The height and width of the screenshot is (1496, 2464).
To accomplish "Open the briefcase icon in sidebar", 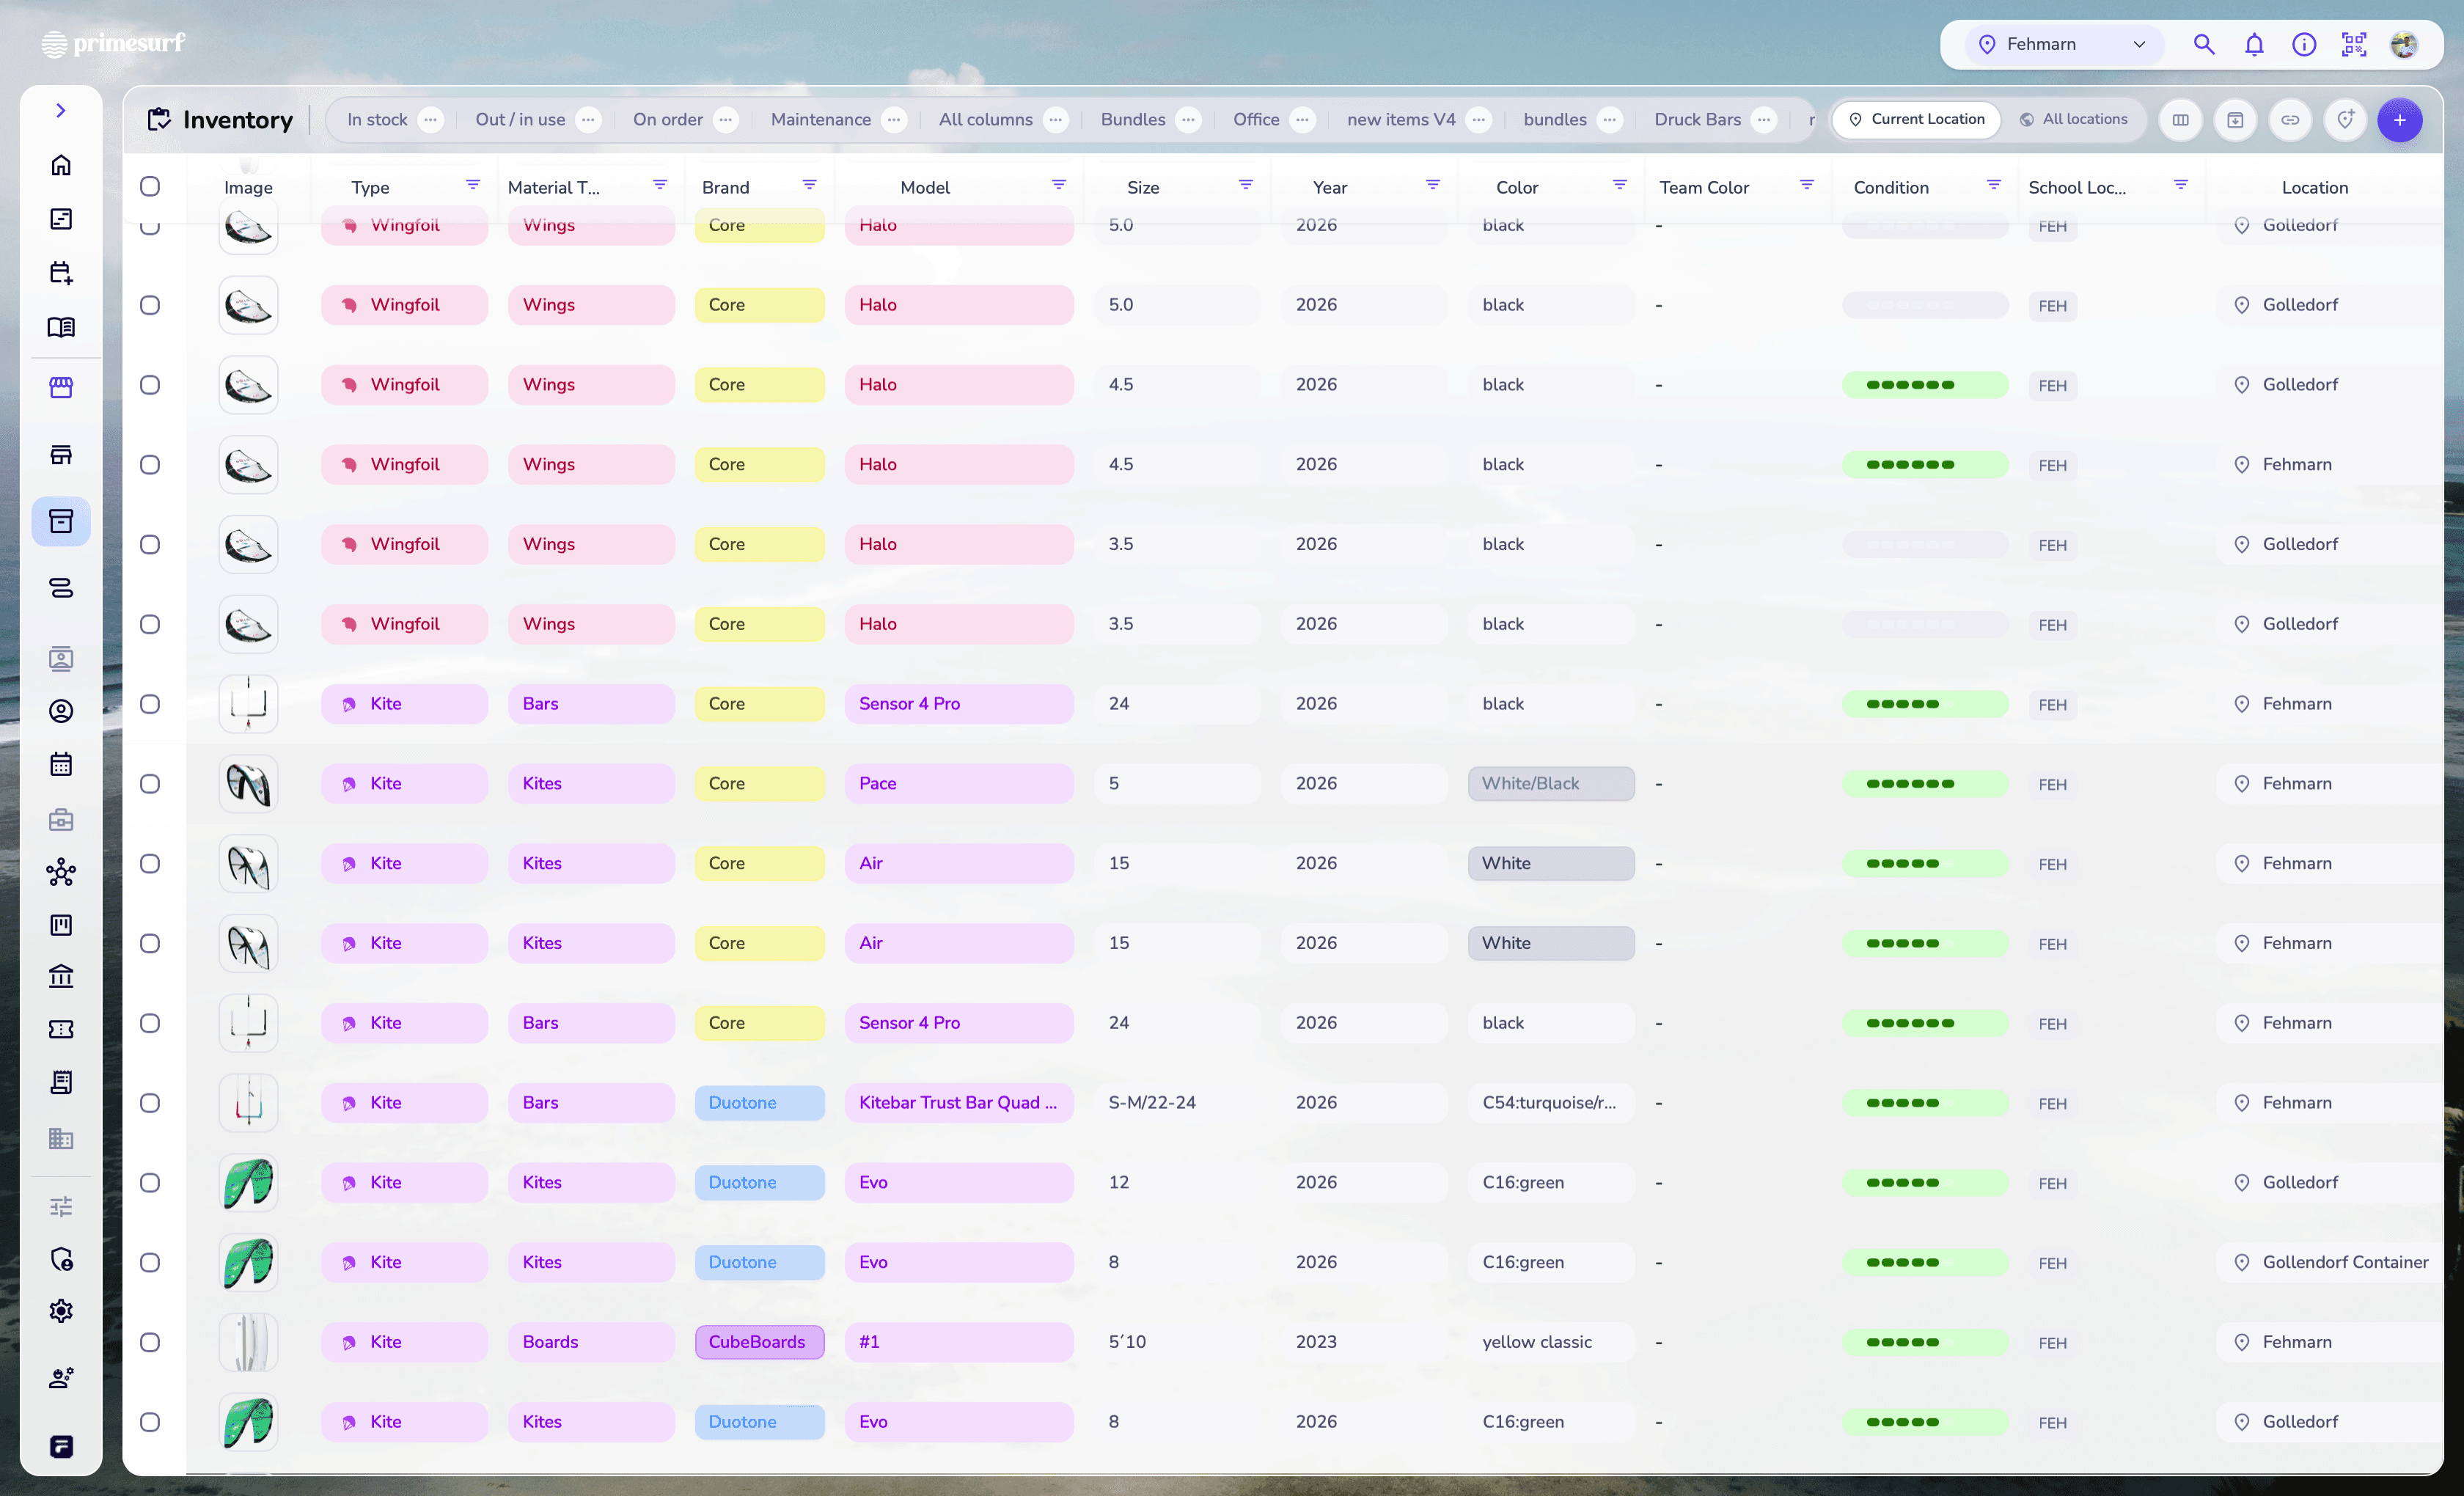I will pyautogui.click(x=61, y=820).
